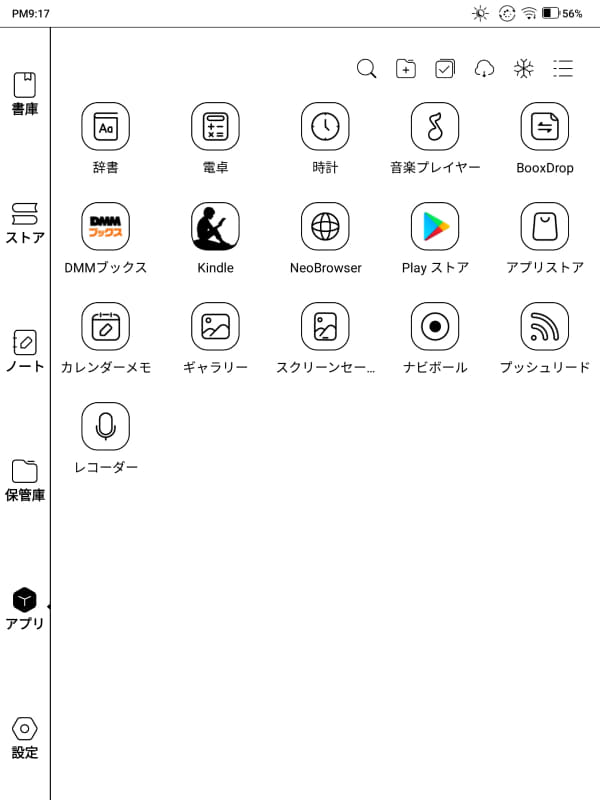Tap the brightness sun status icon
The height and width of the screenshot is (800, 600).
point(480,13)
